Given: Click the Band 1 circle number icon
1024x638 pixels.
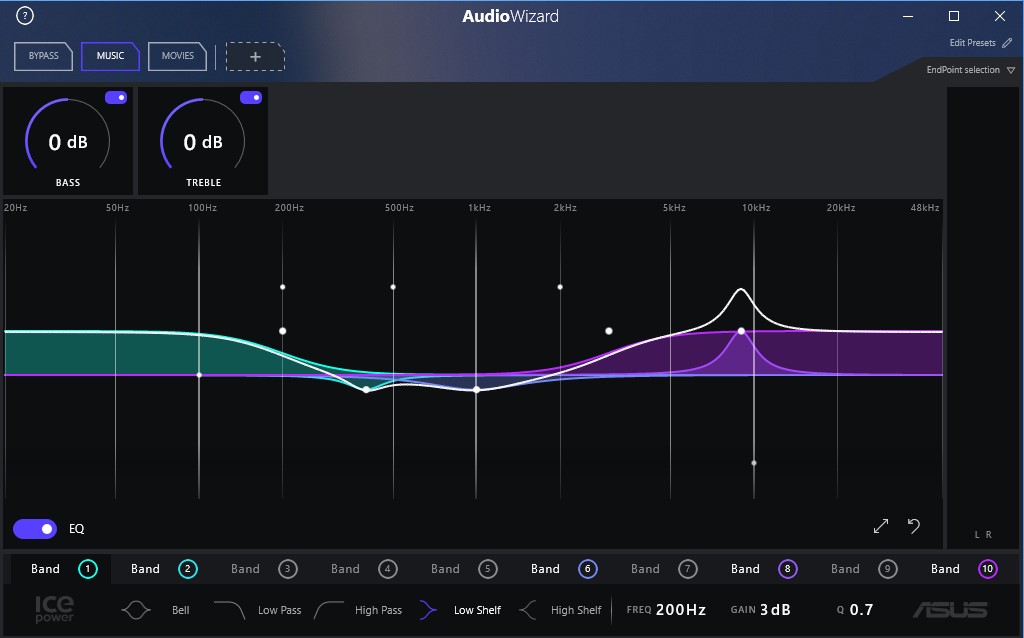Looking at the screenshot, I should pos(88,569).
